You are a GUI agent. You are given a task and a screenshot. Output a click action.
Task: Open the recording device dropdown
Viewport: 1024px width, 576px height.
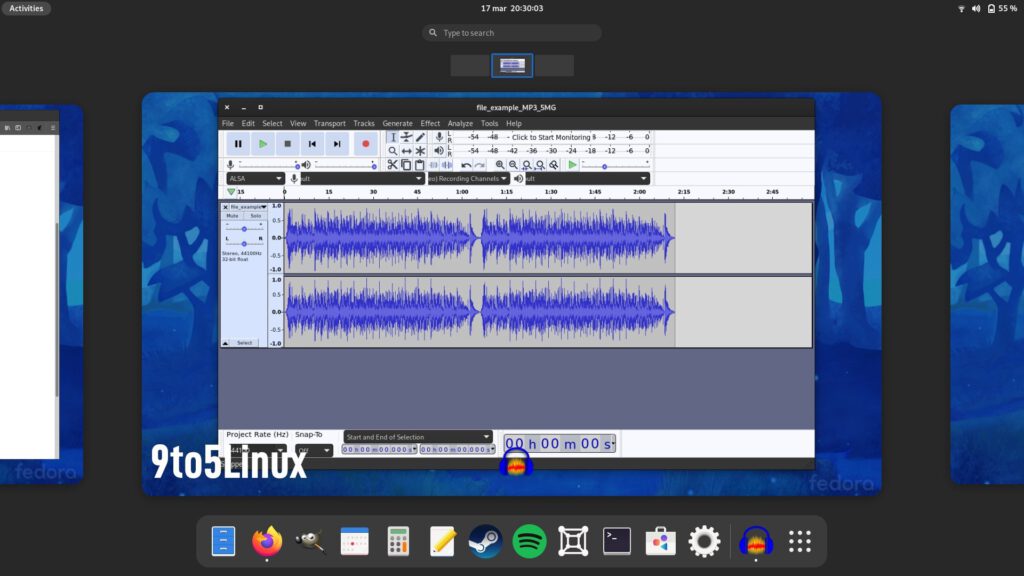click(362, 178)
